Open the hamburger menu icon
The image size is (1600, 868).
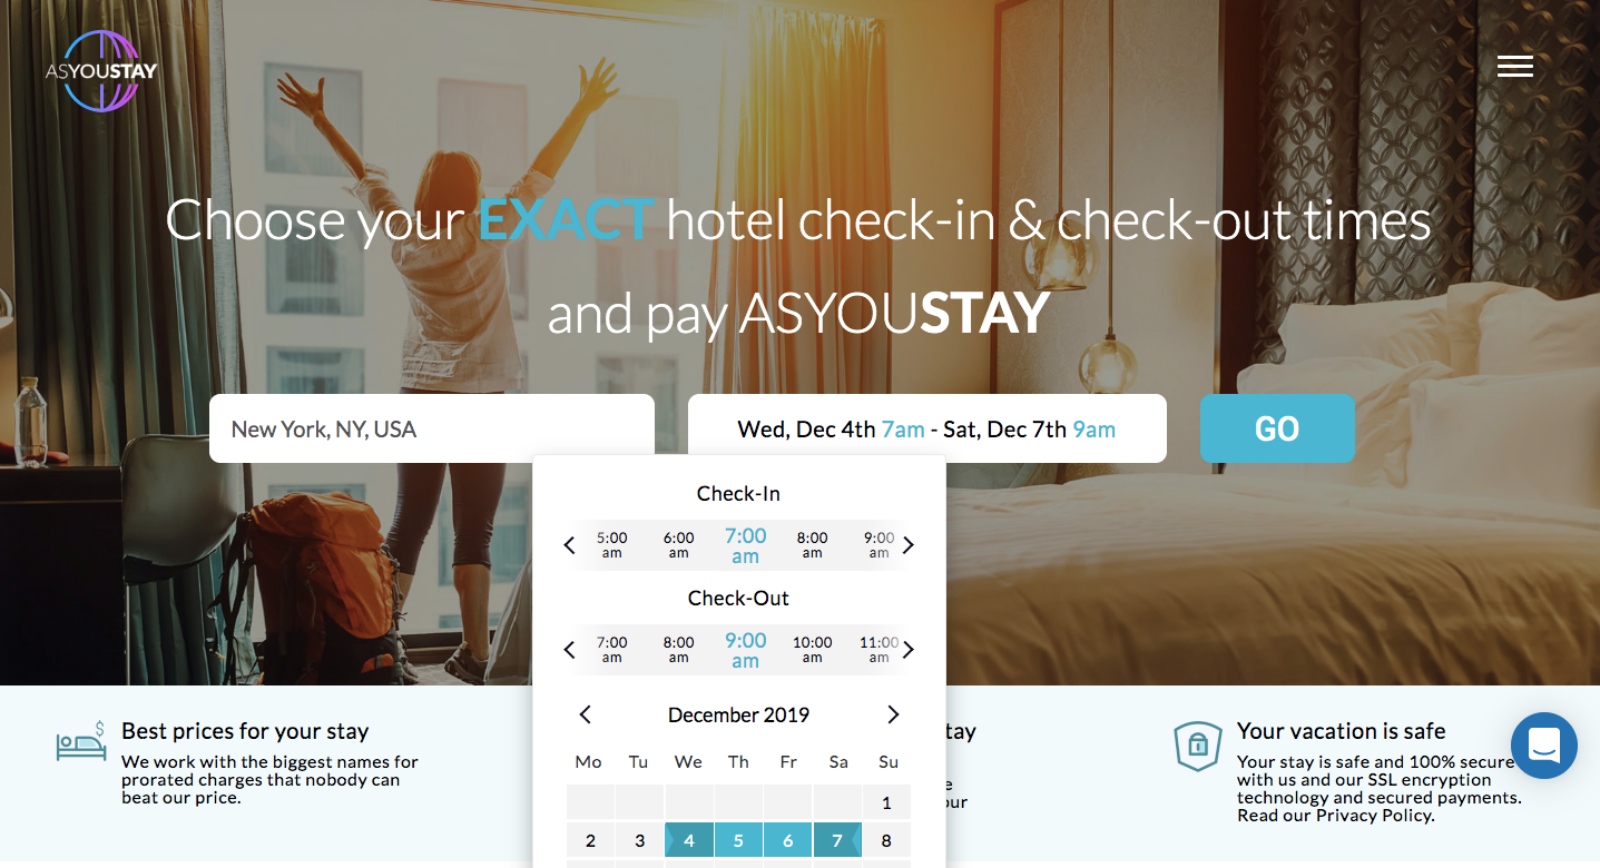click(1514, 66)
